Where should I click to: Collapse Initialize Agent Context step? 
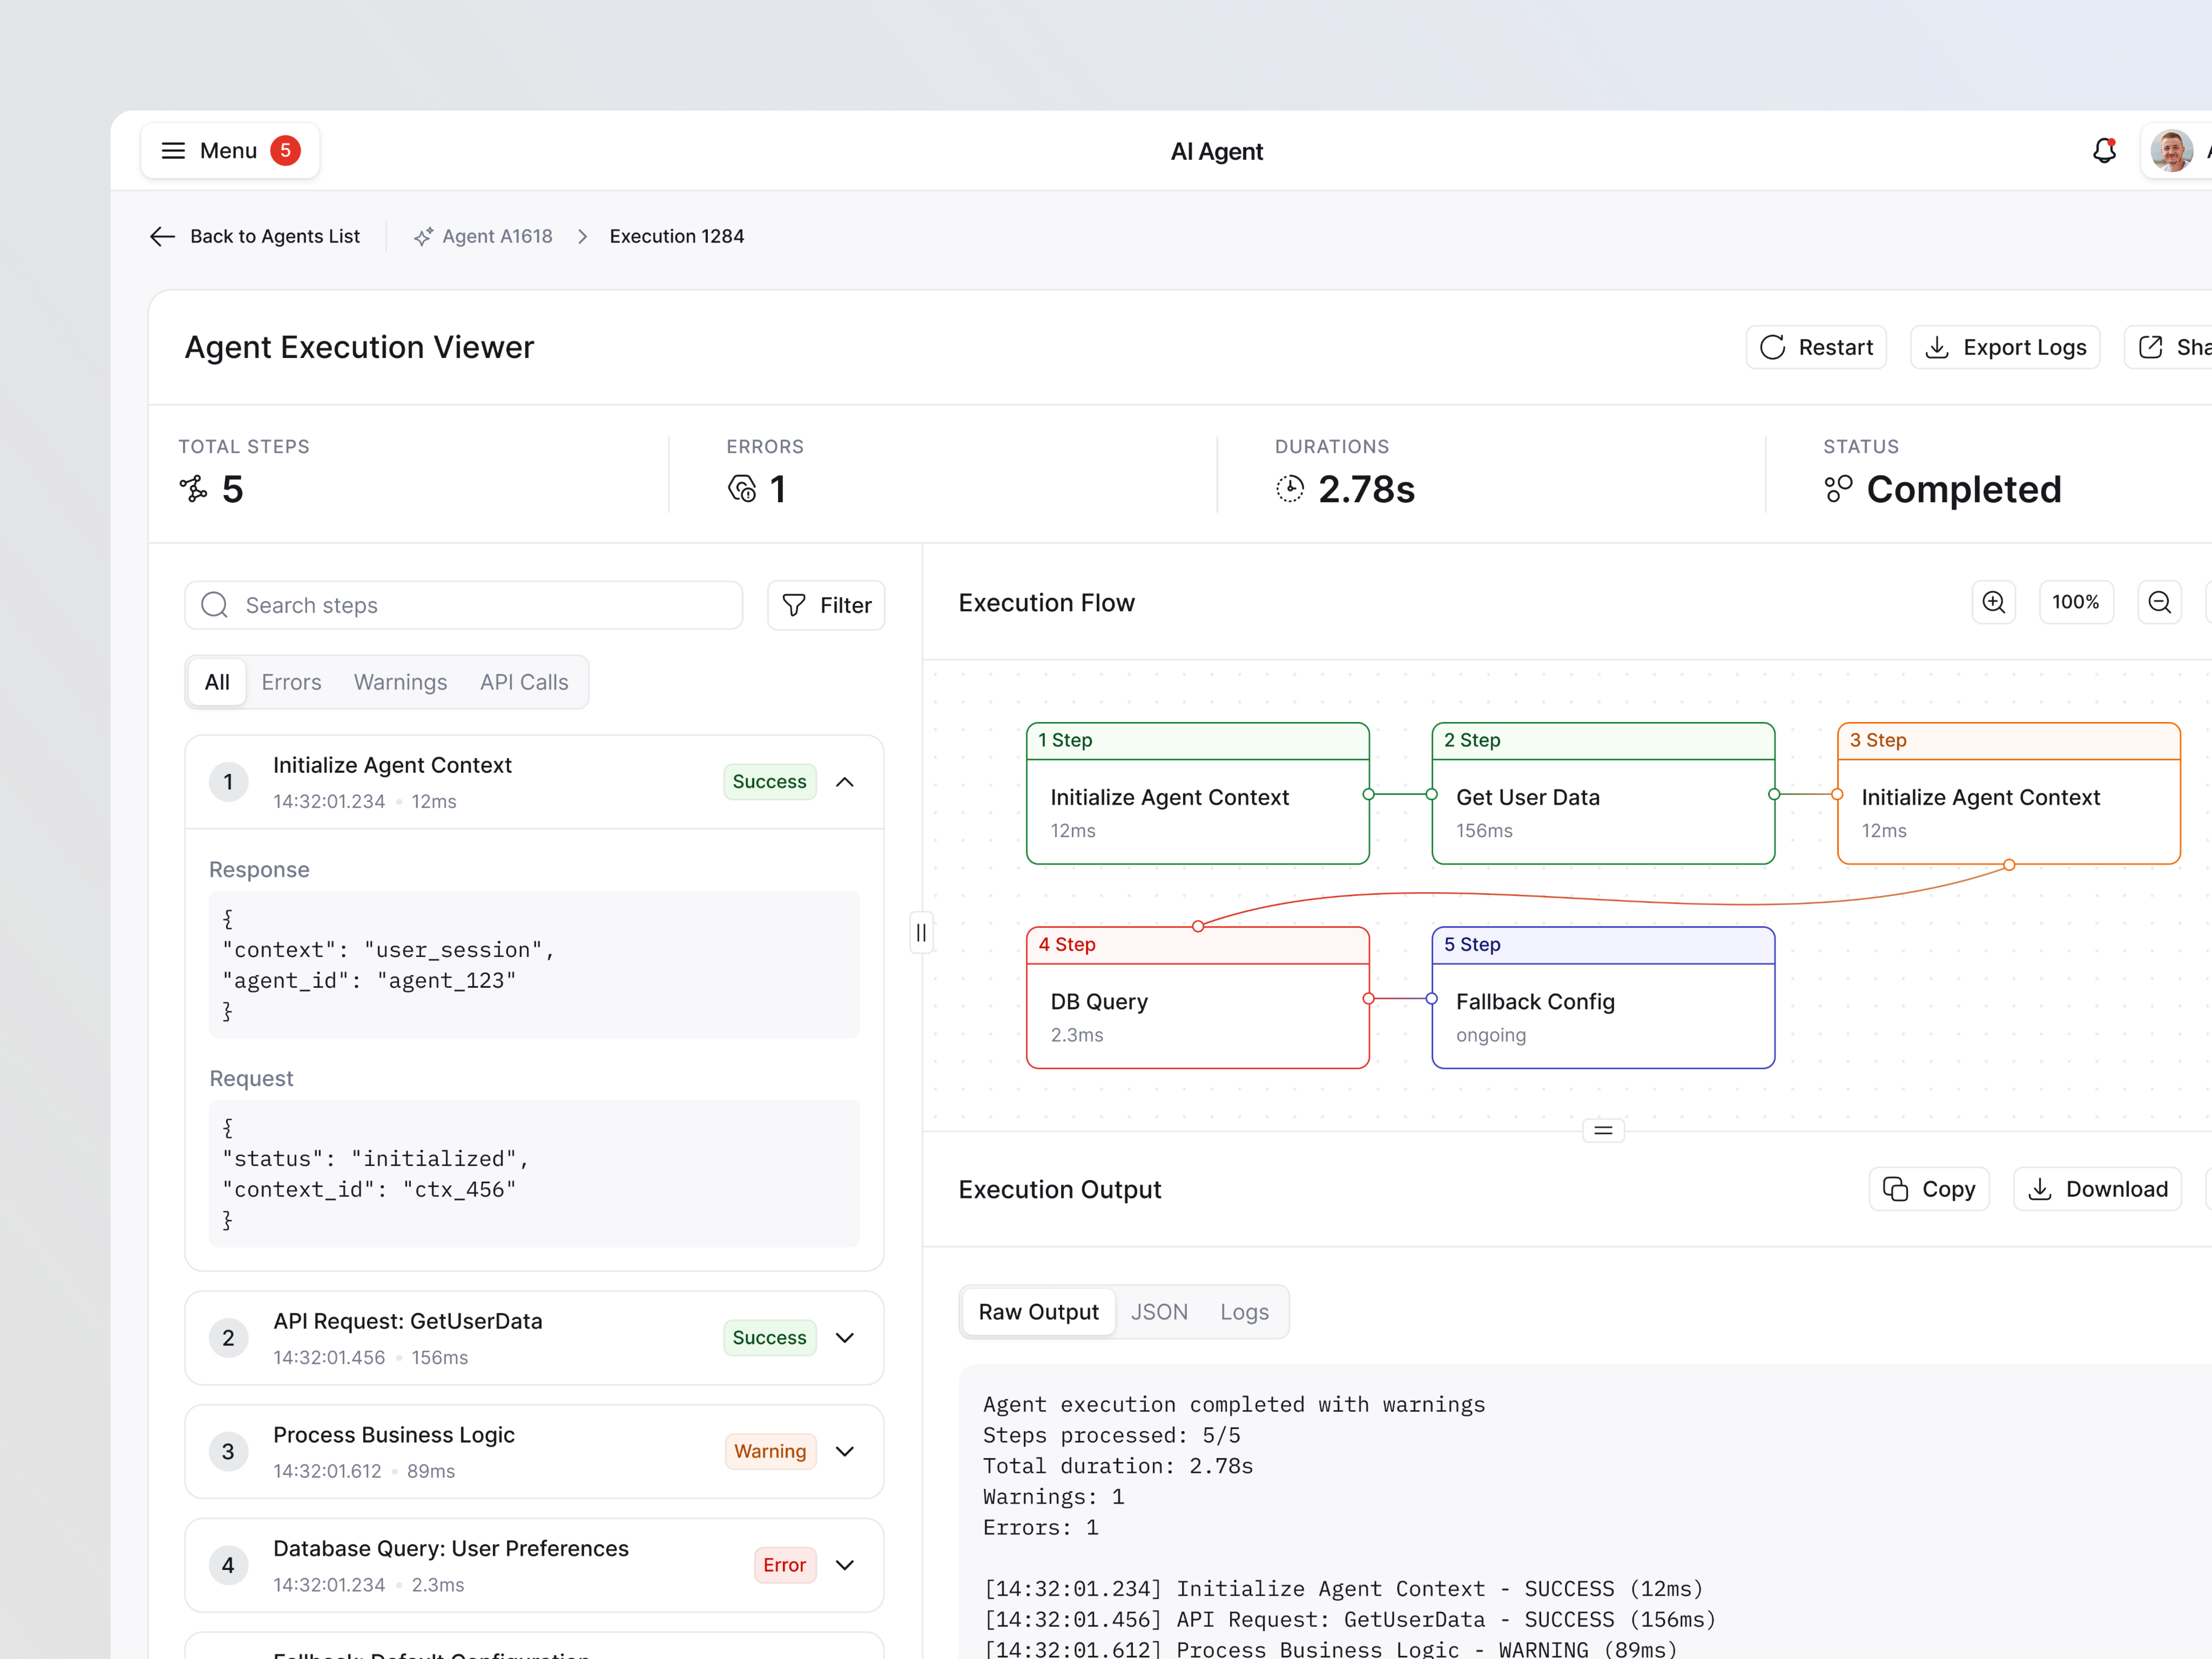point(845,782)
